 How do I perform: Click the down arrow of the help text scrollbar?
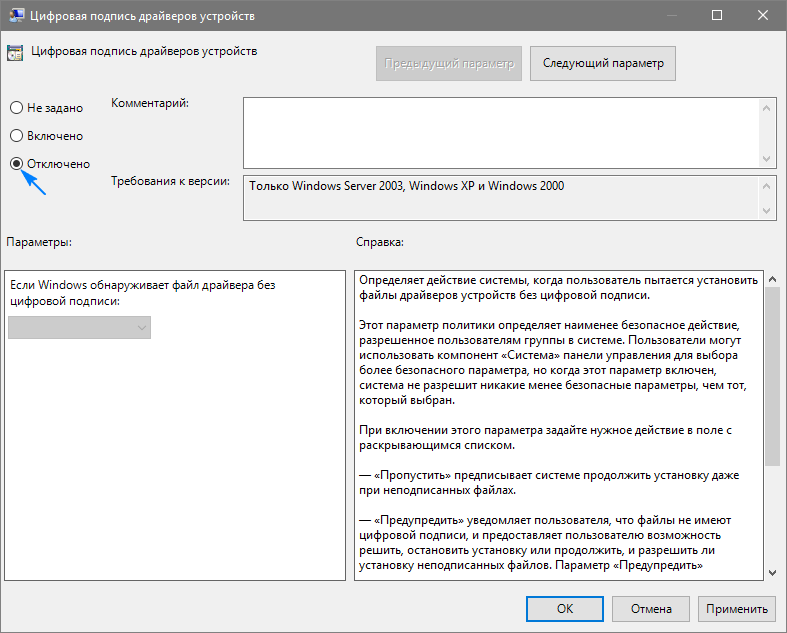point(771,571)
